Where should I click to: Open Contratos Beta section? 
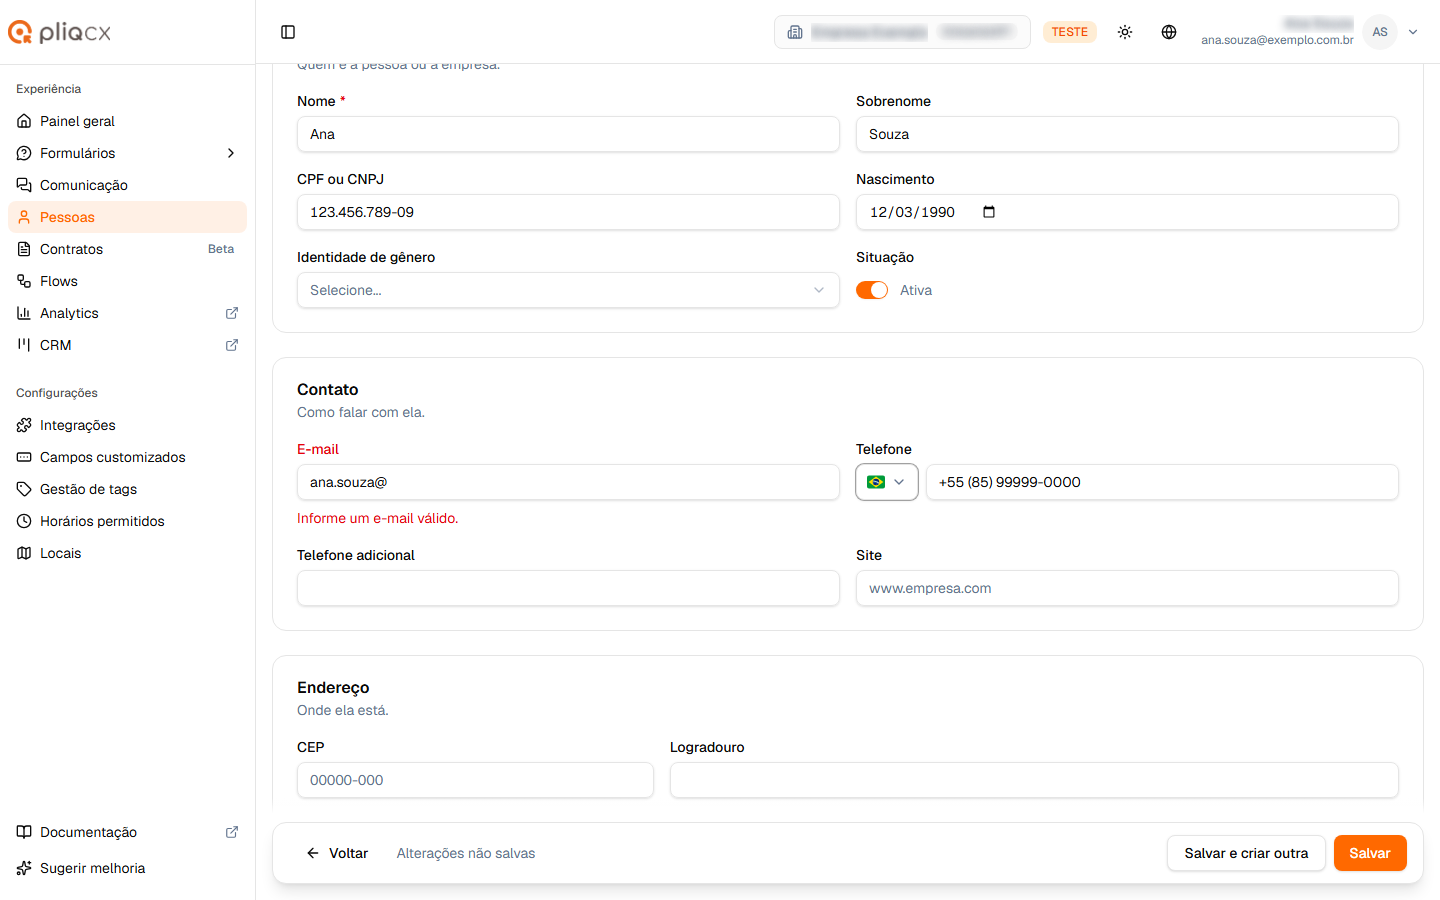click(x=127, y=249)
